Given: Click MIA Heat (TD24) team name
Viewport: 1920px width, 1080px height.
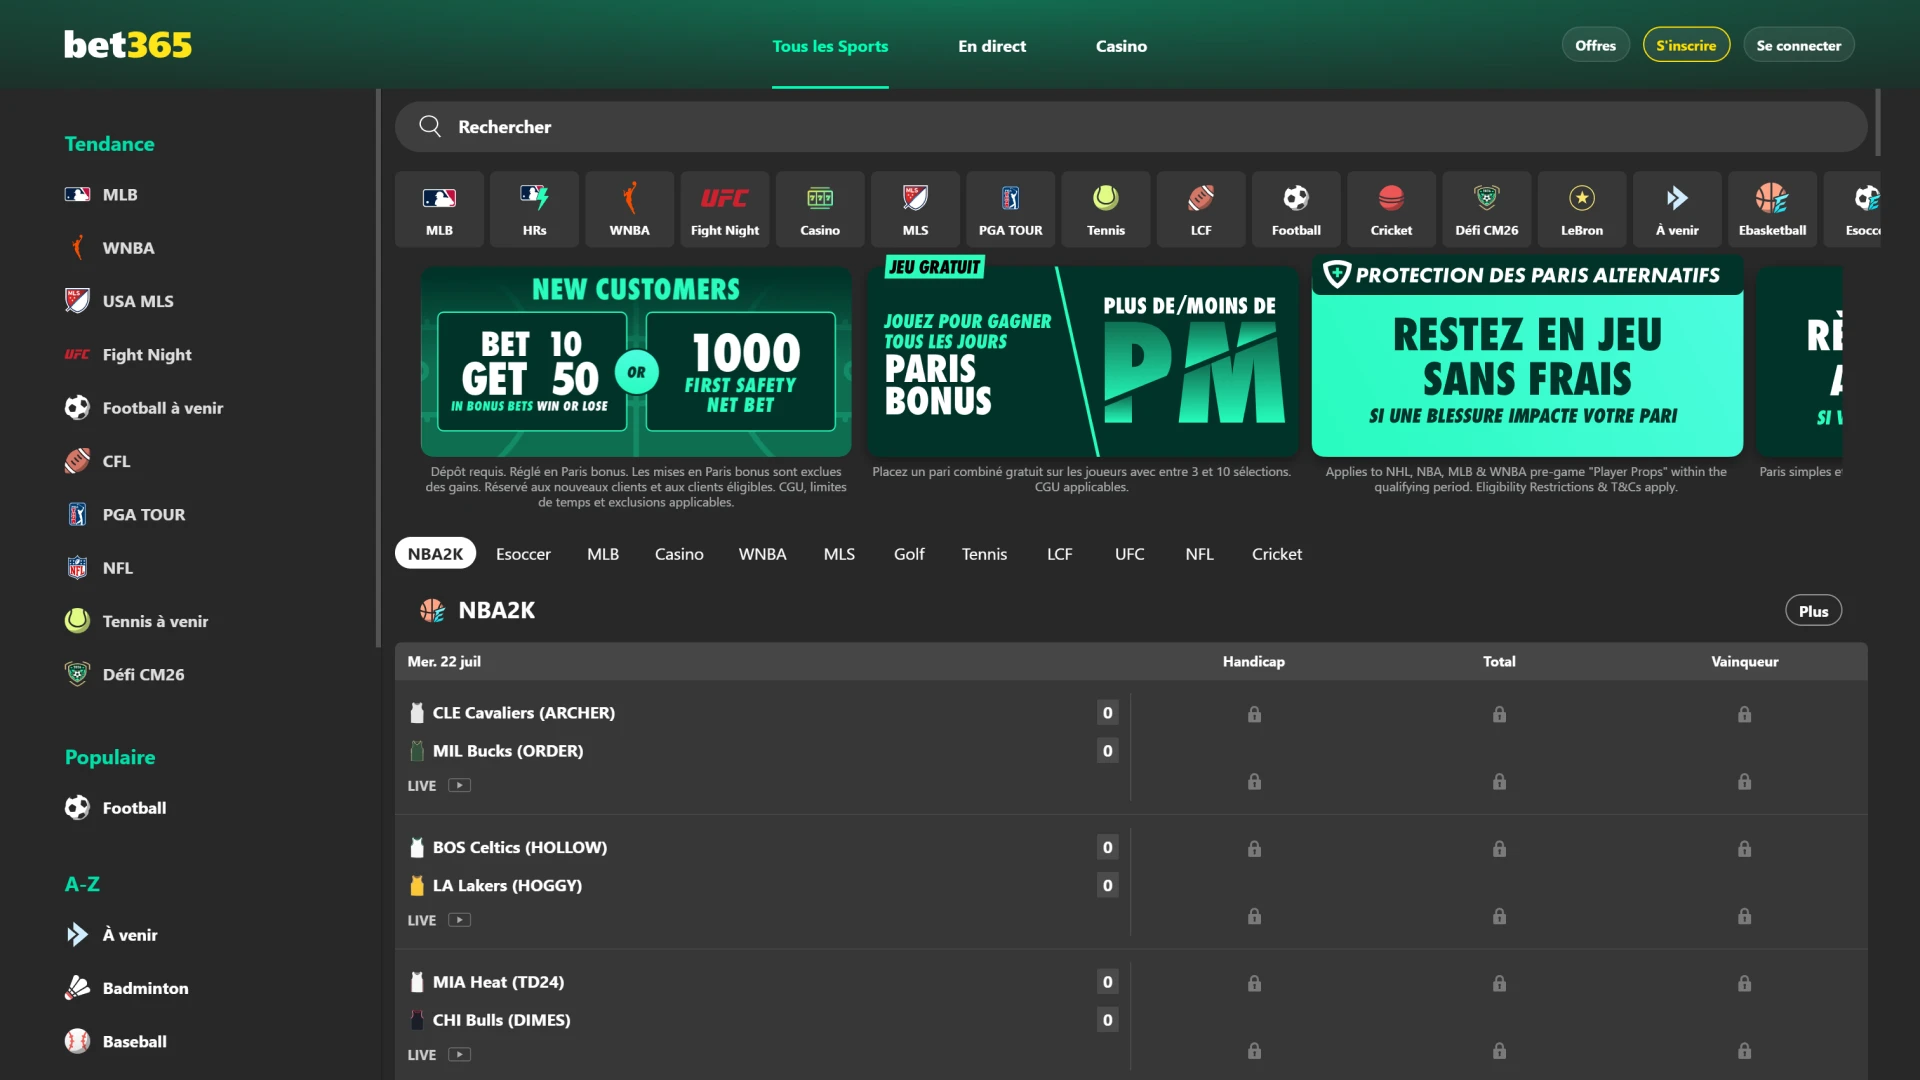Looking at the screenshot, I should tap(498, 982).
